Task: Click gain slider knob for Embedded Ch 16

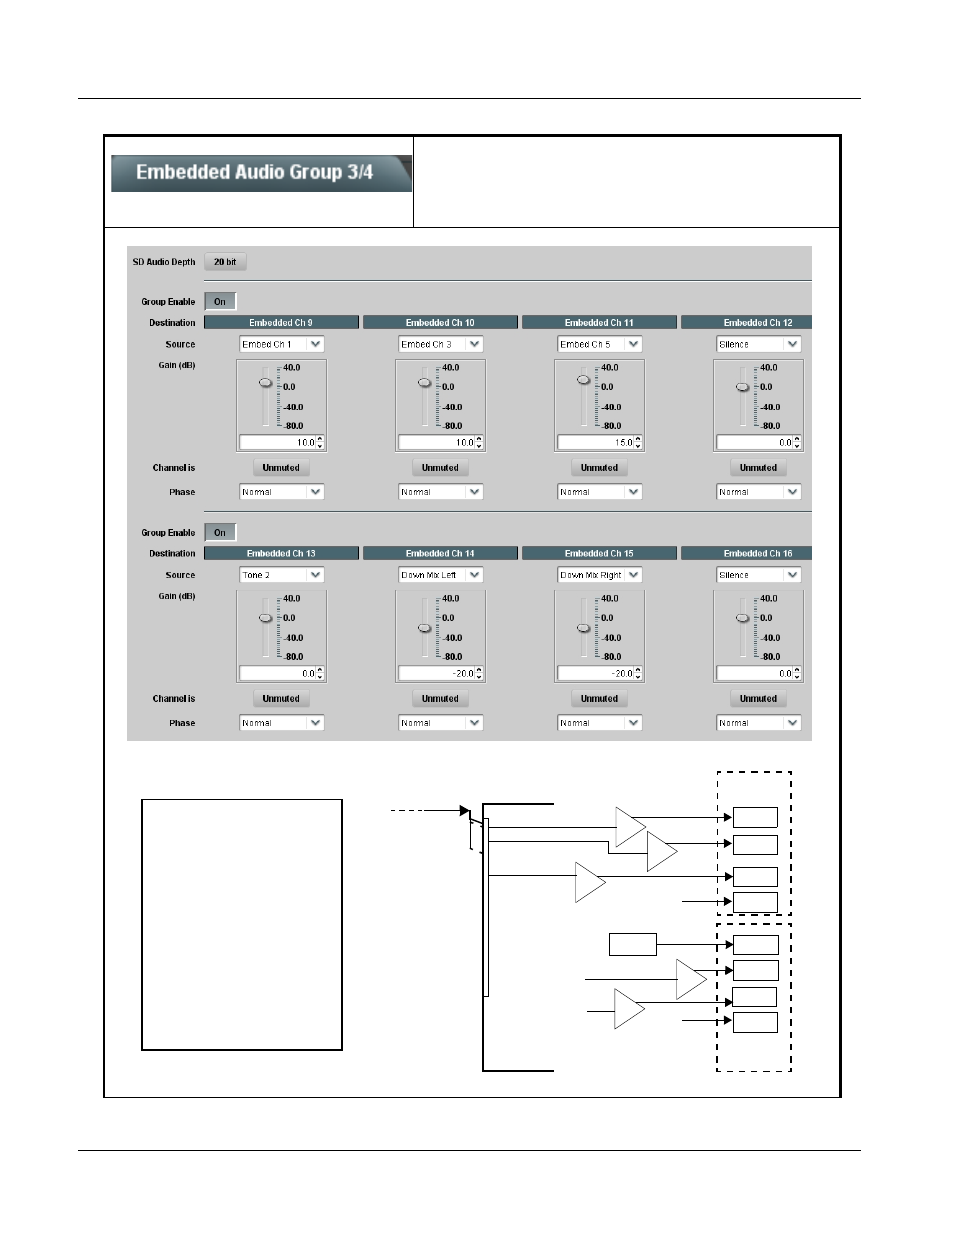Action: [x=743, y=618]
